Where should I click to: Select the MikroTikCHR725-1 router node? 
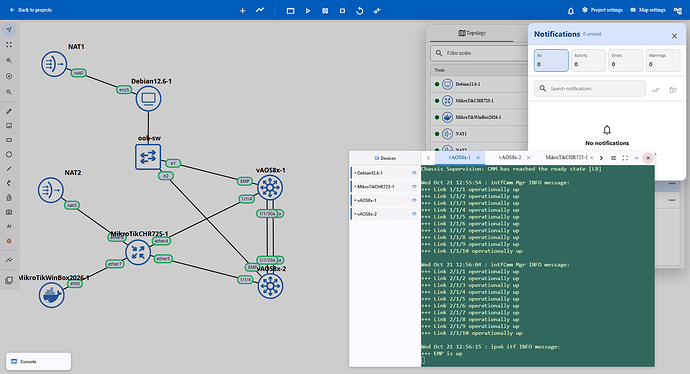138,253
